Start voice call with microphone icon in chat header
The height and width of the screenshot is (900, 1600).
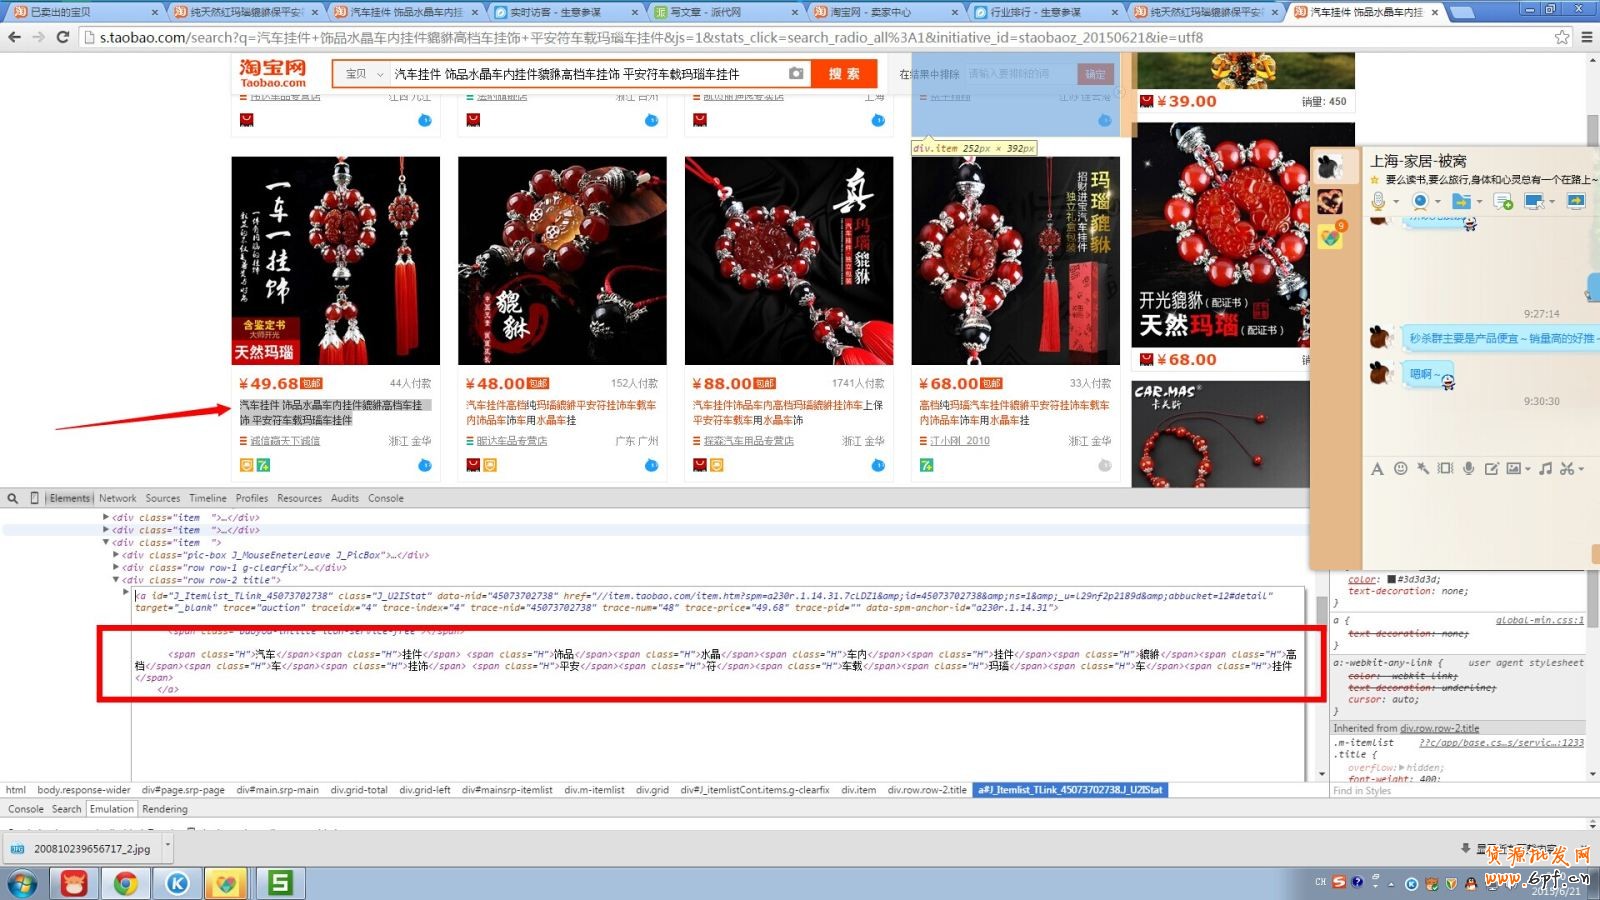pos(1378,201)
